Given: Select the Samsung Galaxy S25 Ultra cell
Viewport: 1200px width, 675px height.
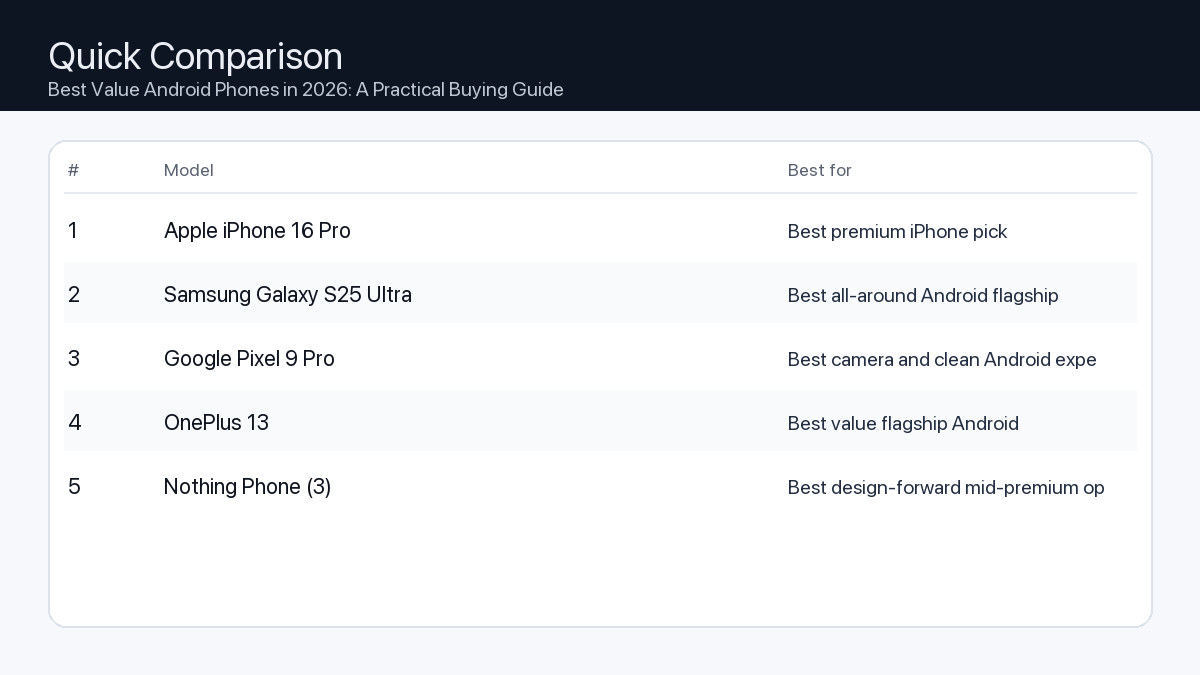Looking at the screenshot, I should click(x=287, y=295).
